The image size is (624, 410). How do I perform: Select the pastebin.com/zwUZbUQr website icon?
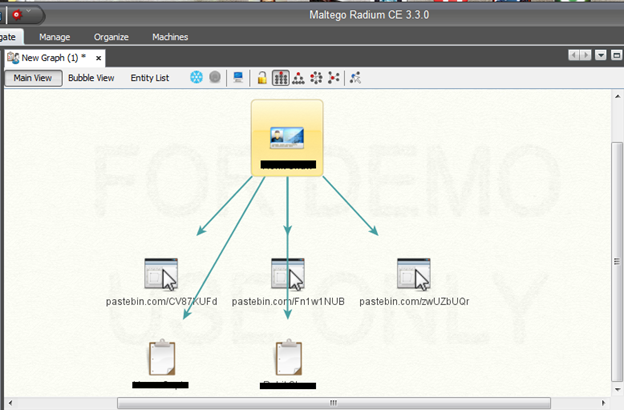414,274
